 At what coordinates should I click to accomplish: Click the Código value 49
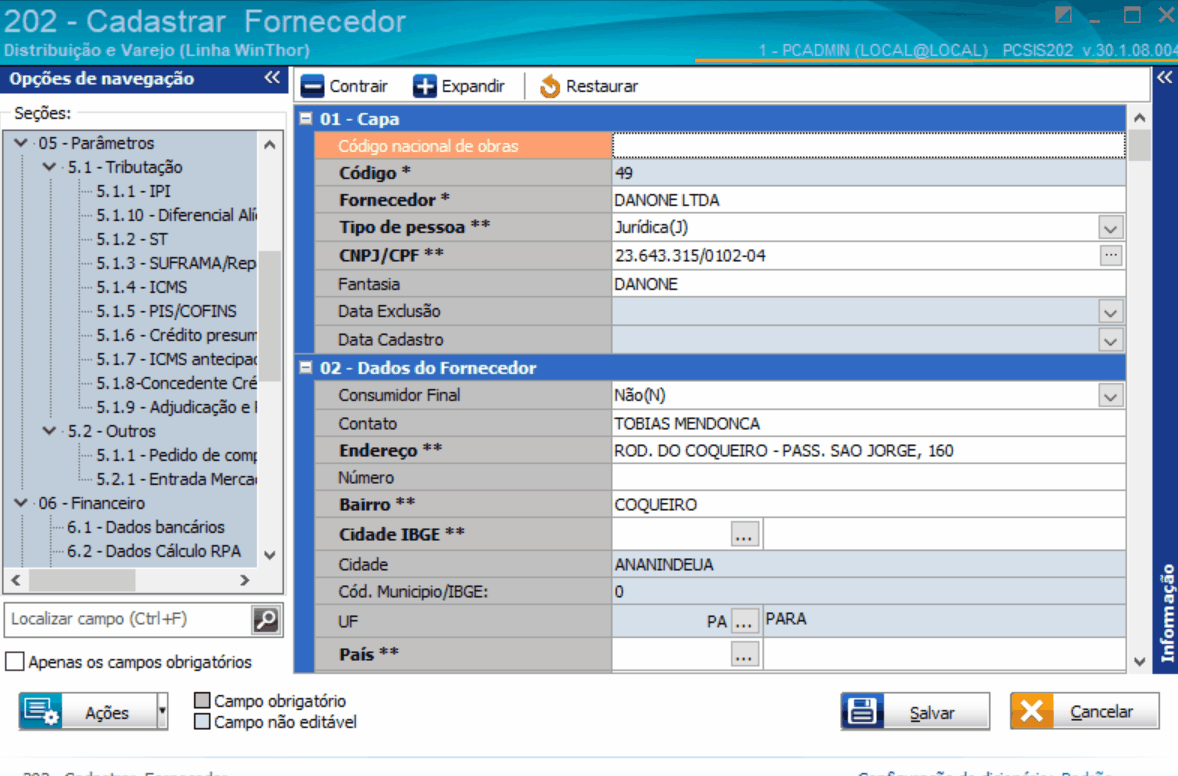[624, 174]
